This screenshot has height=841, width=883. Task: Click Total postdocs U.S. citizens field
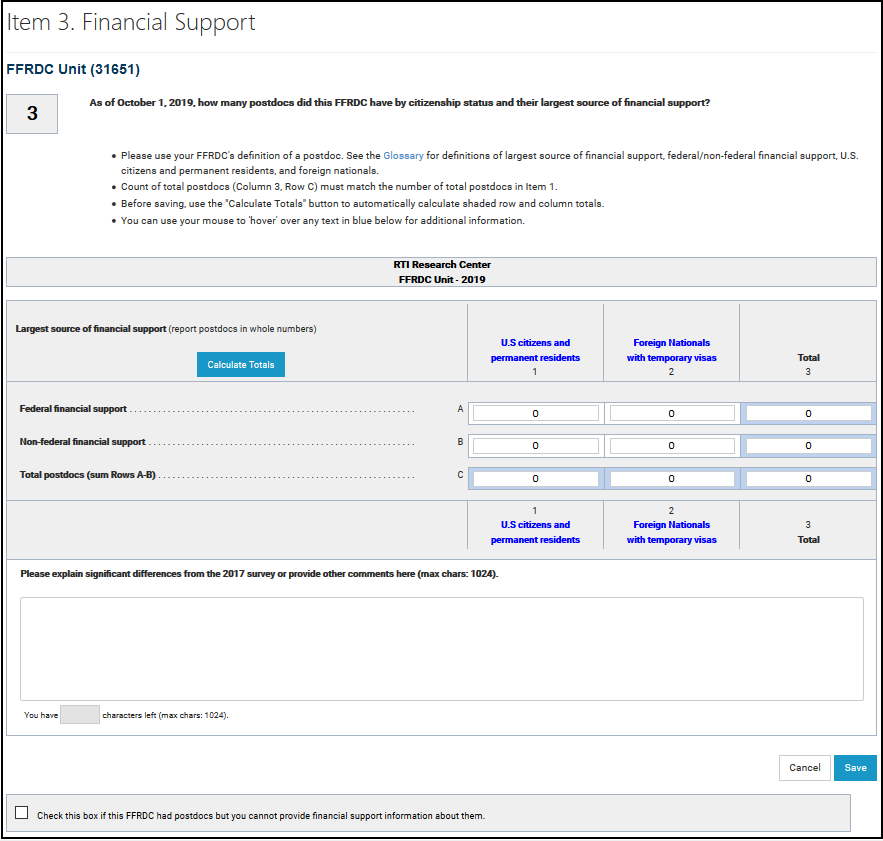click(535, 479)
